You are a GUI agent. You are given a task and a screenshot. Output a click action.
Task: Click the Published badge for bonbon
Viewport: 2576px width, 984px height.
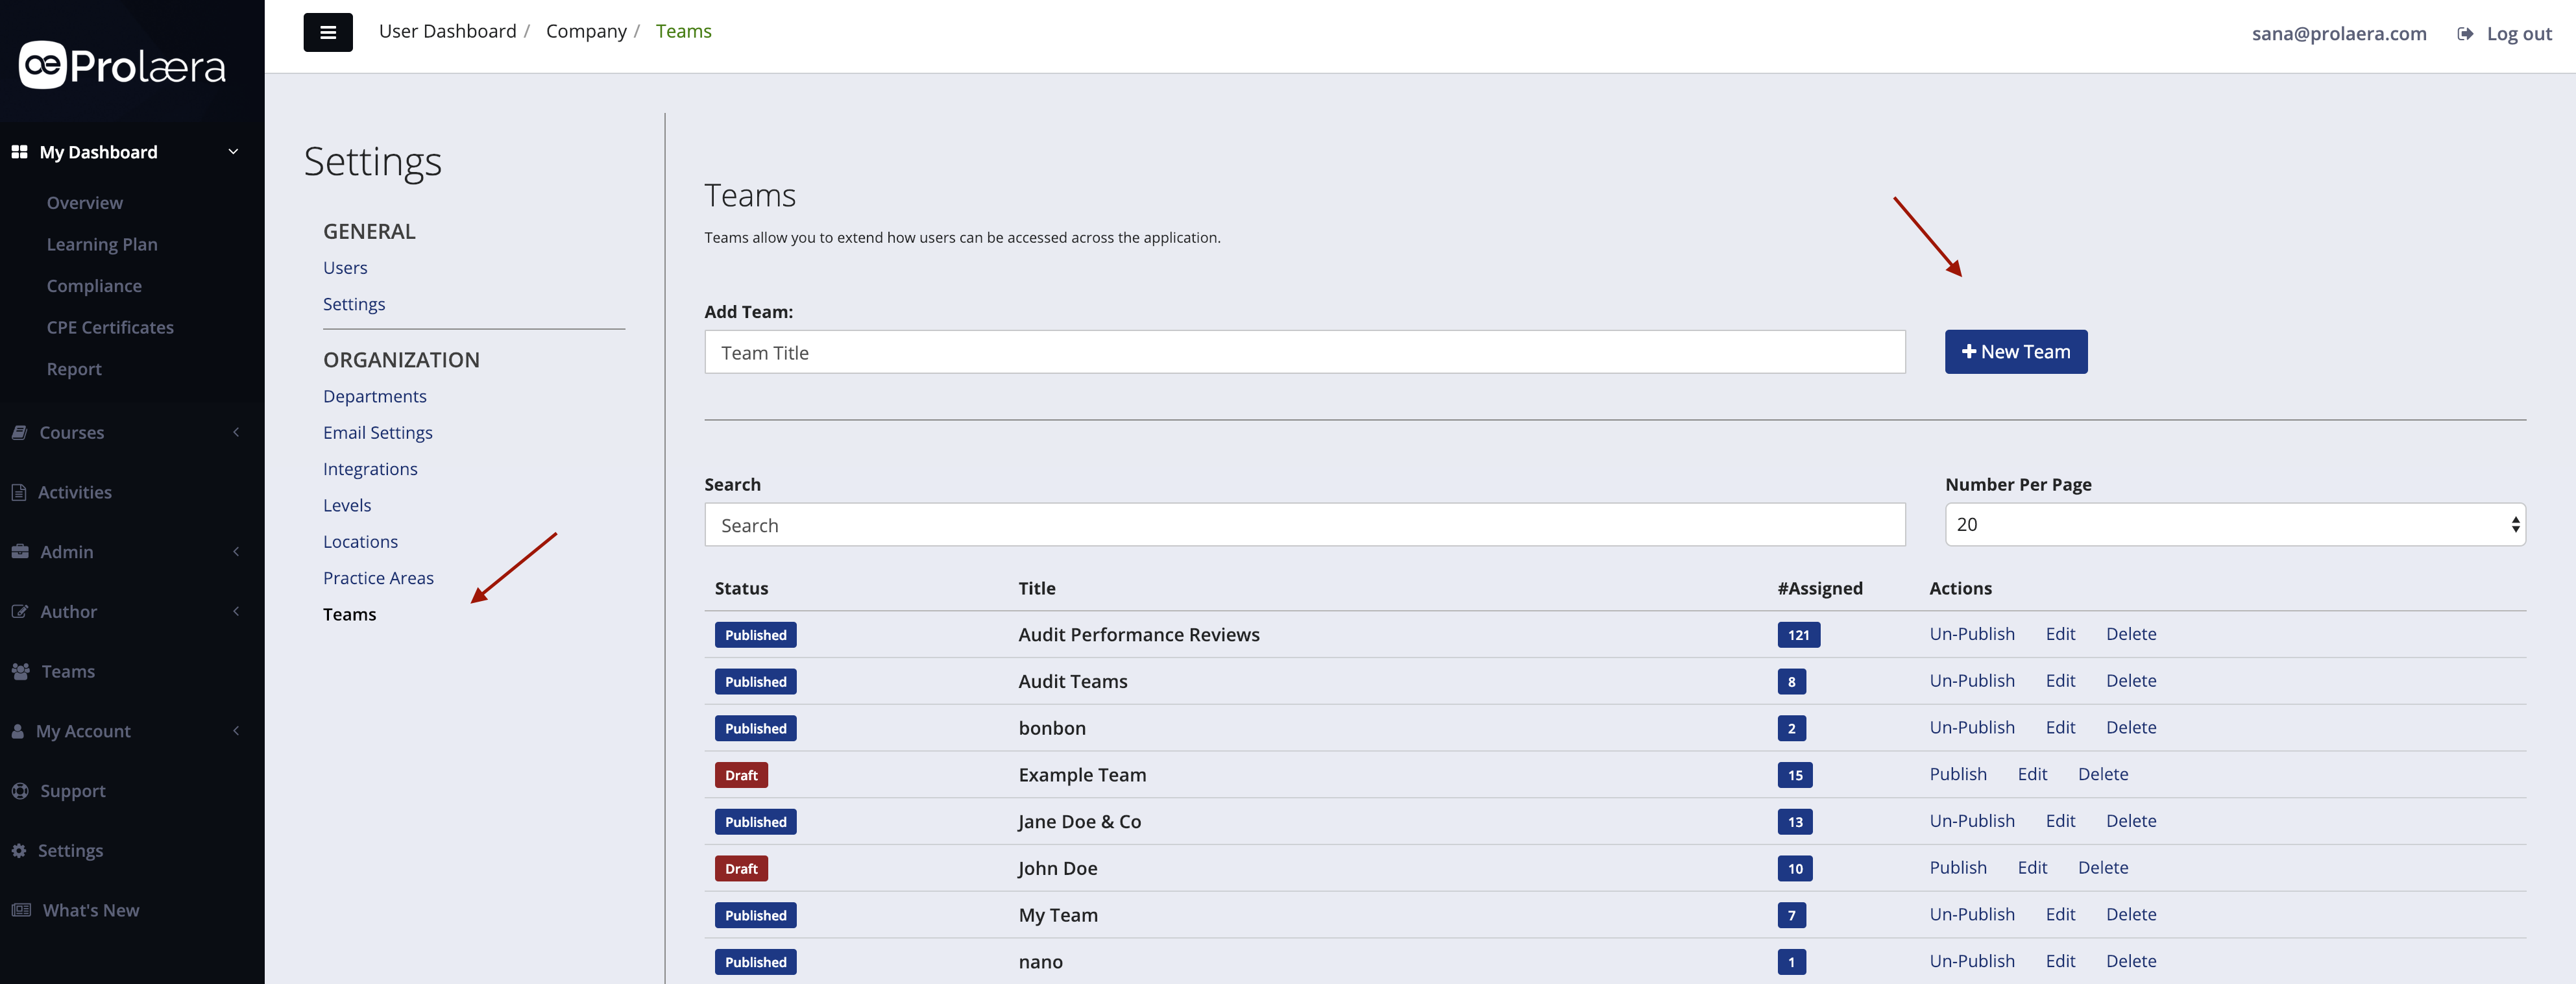756,728
